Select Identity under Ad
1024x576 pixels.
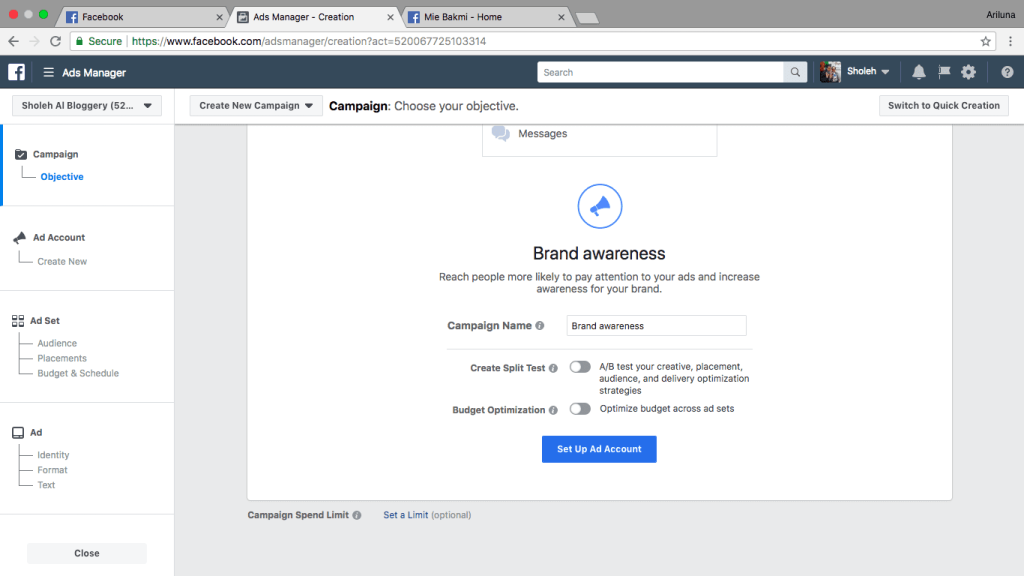[x=53, y=455]
